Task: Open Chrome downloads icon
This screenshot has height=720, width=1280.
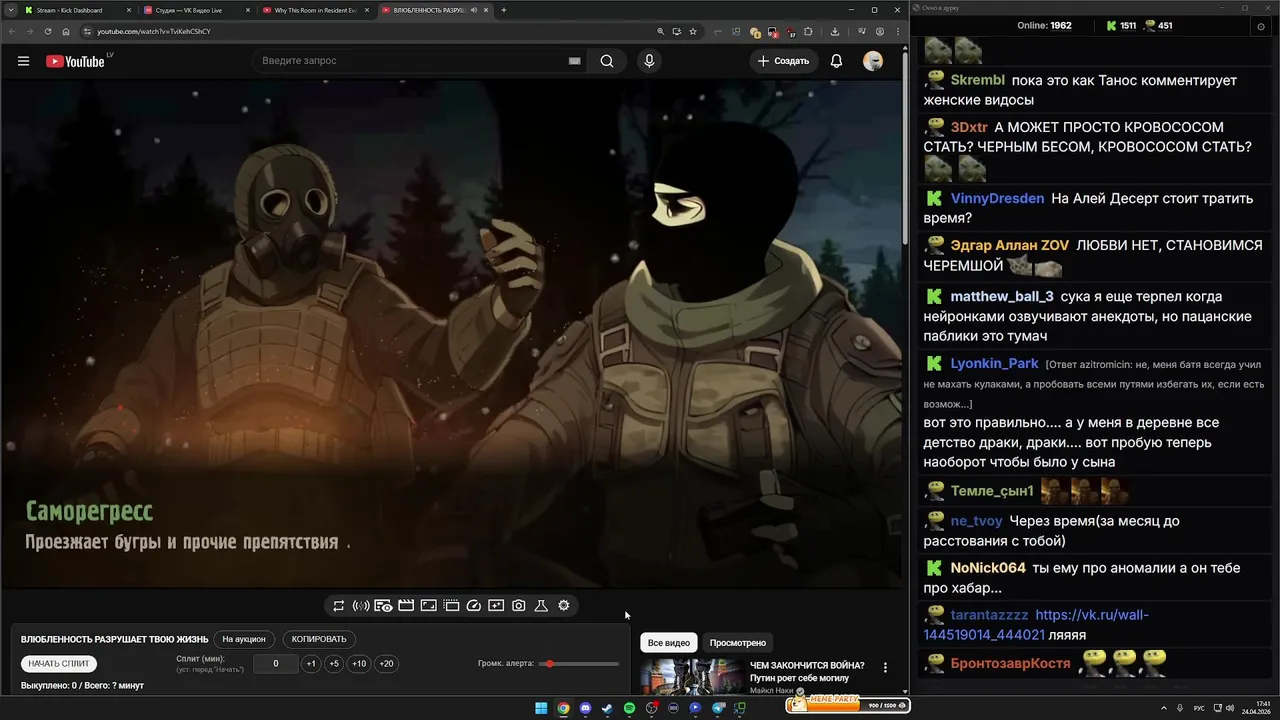Action: click(x=835, y=31)
